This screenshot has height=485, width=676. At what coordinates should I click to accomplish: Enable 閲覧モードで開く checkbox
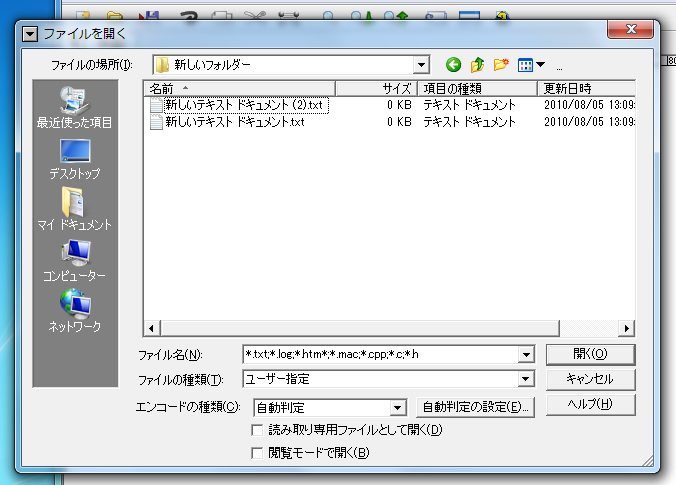click(x=259, y=453)
